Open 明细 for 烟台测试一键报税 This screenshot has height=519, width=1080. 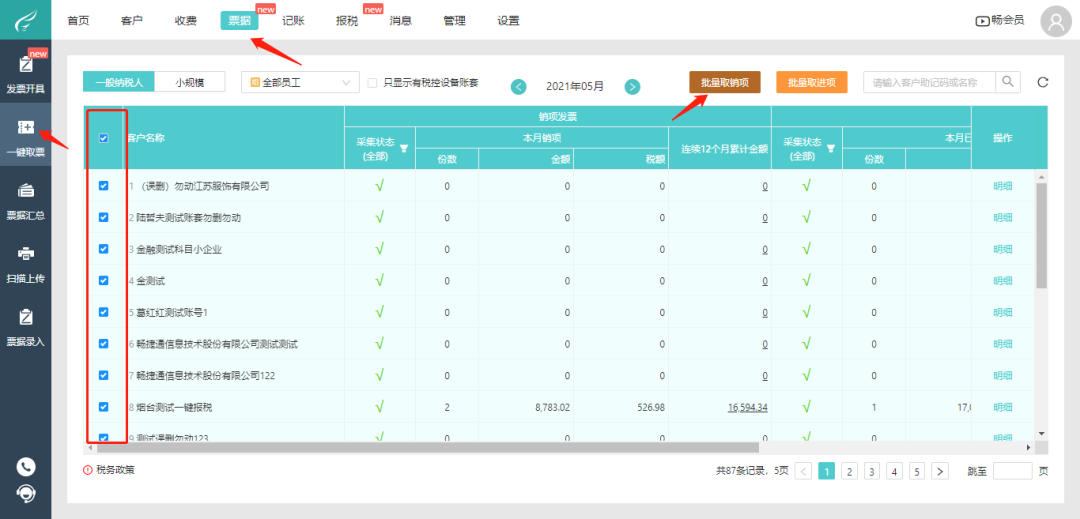coord(1003,407)
